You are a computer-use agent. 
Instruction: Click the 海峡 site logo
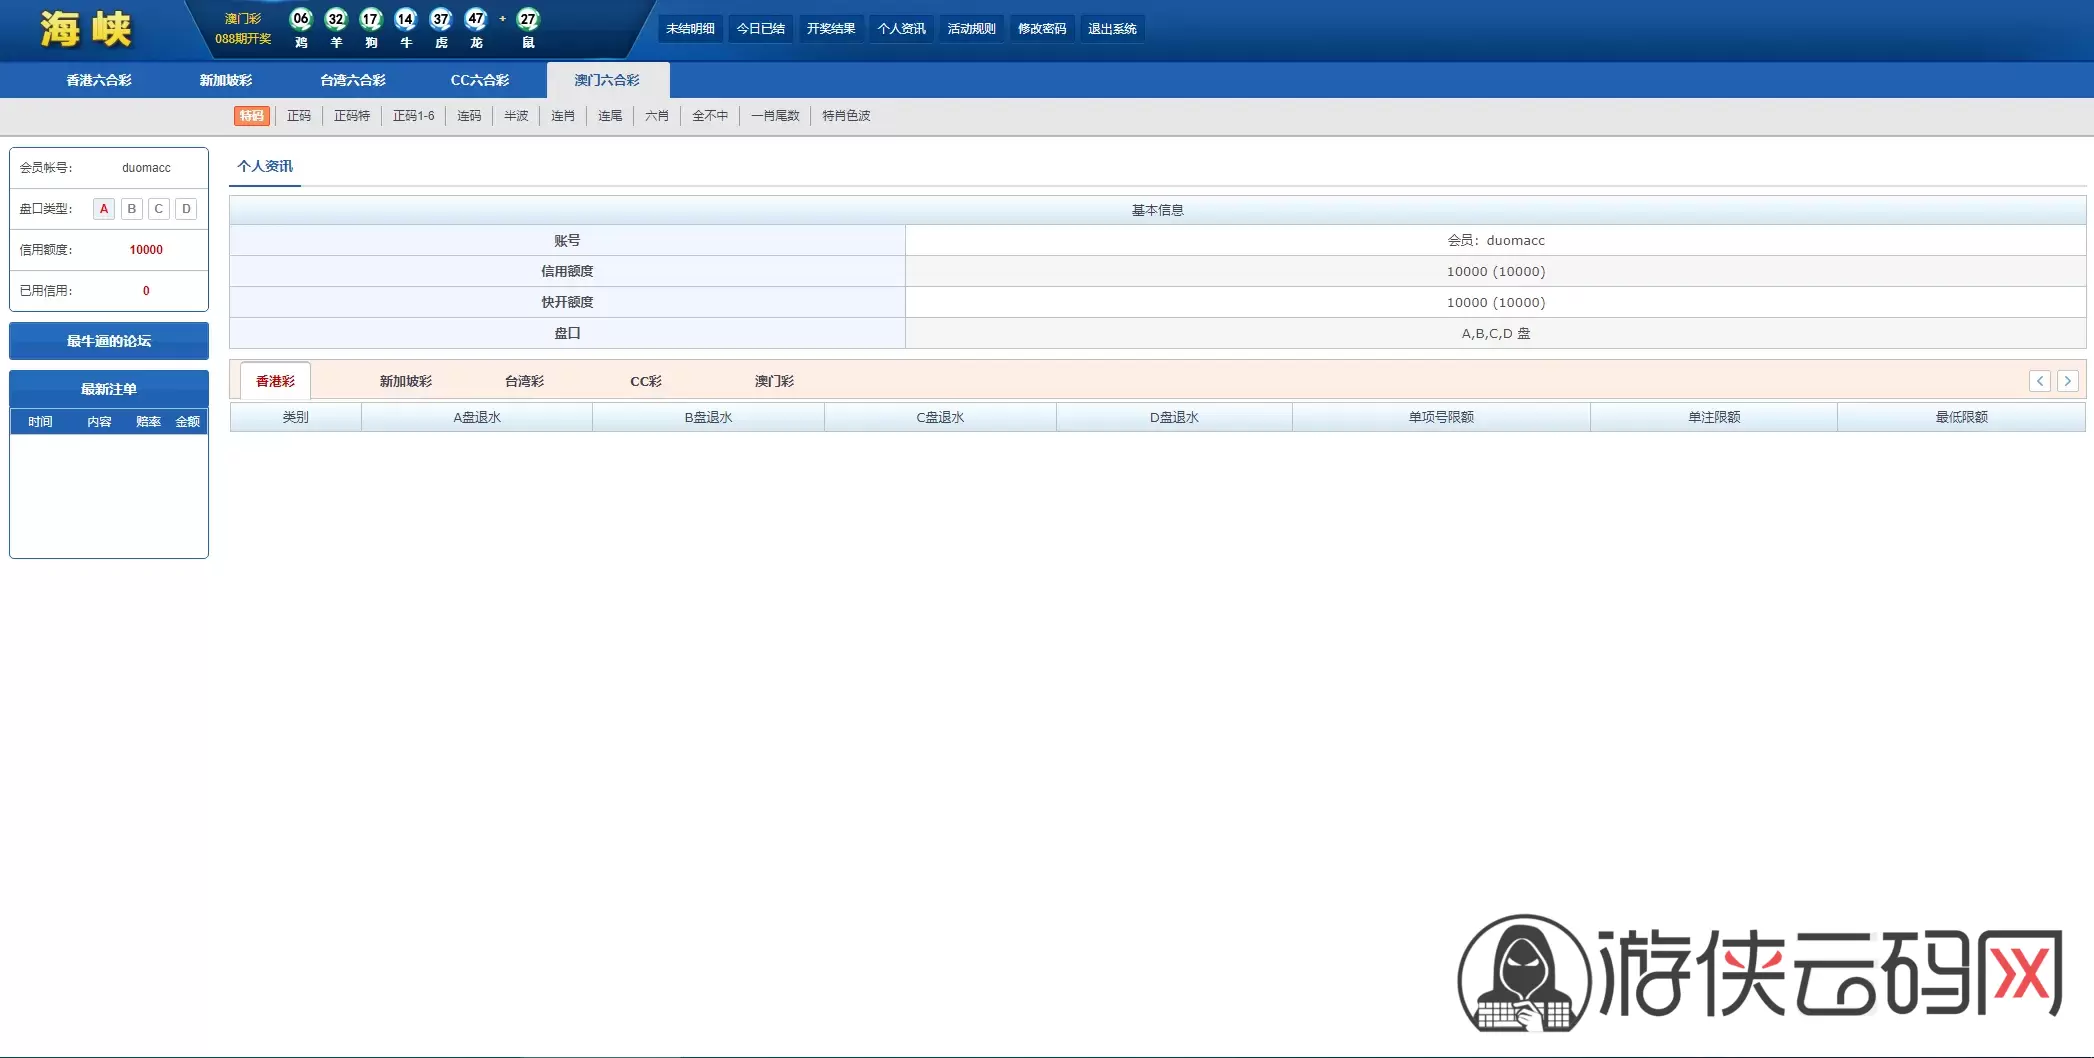click(86, 29)
